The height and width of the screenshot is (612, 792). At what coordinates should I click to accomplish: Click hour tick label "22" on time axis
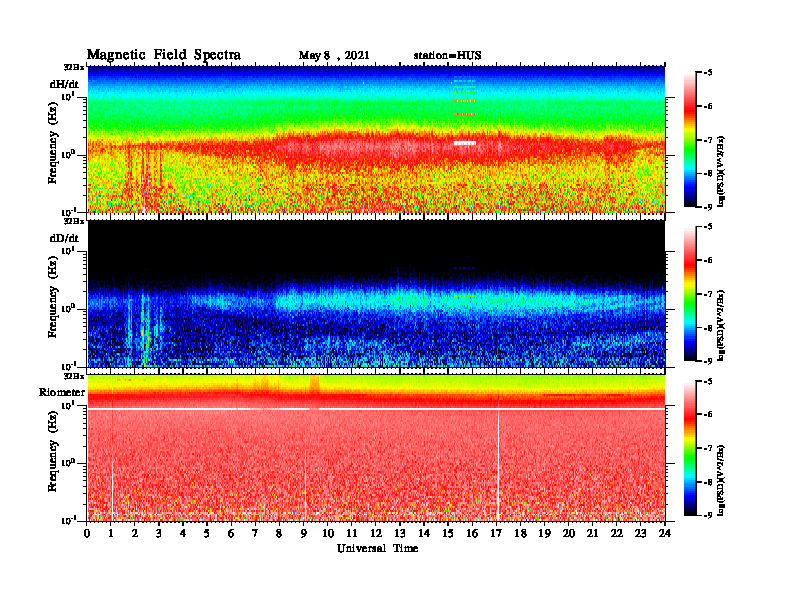tap(616, 534)
